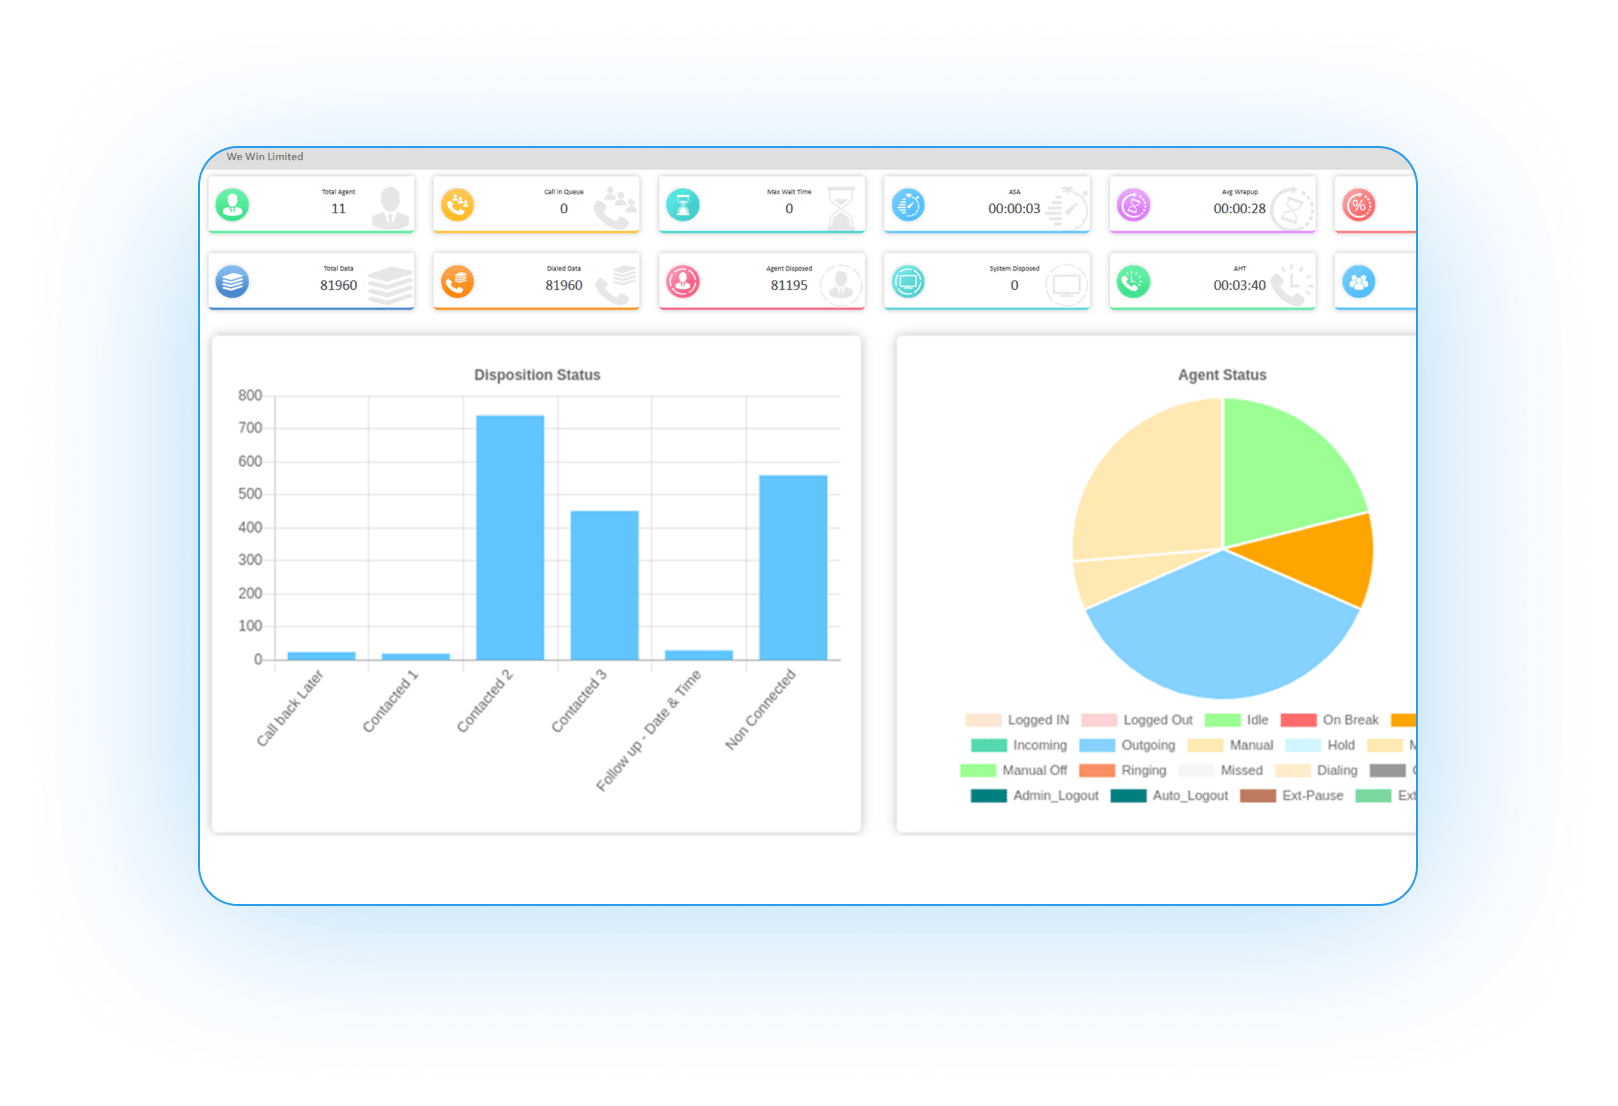The image size is (1618, 1106).
Task: Toggle the On Break legend entry
Action: pos(1329,720)
